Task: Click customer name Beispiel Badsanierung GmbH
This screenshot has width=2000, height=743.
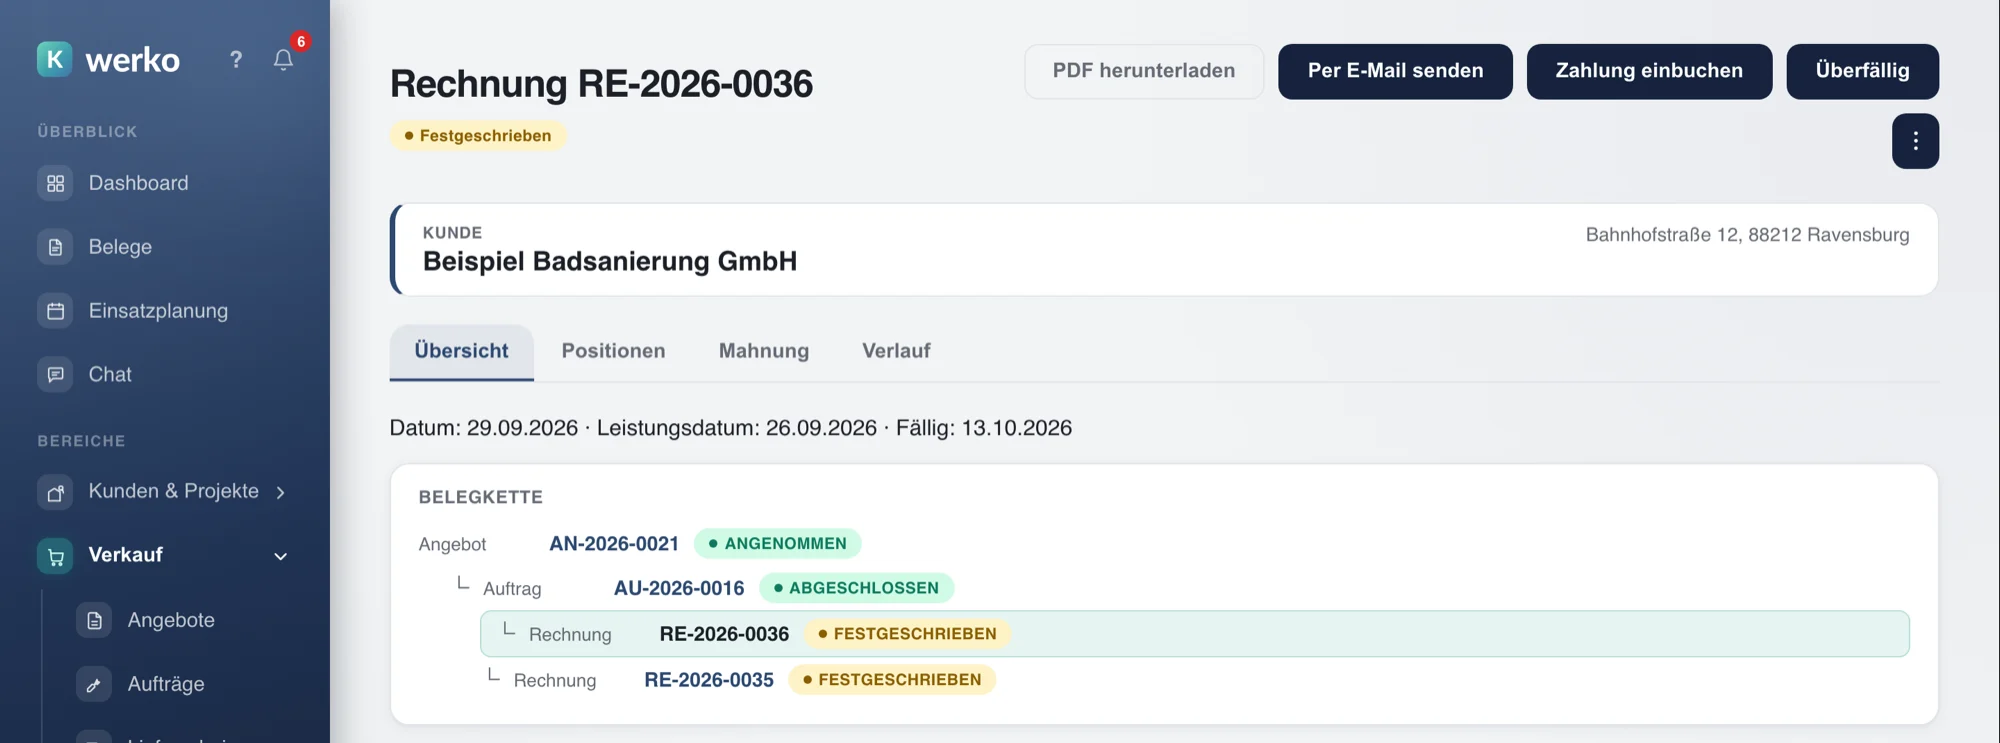Action: (610, 262)
